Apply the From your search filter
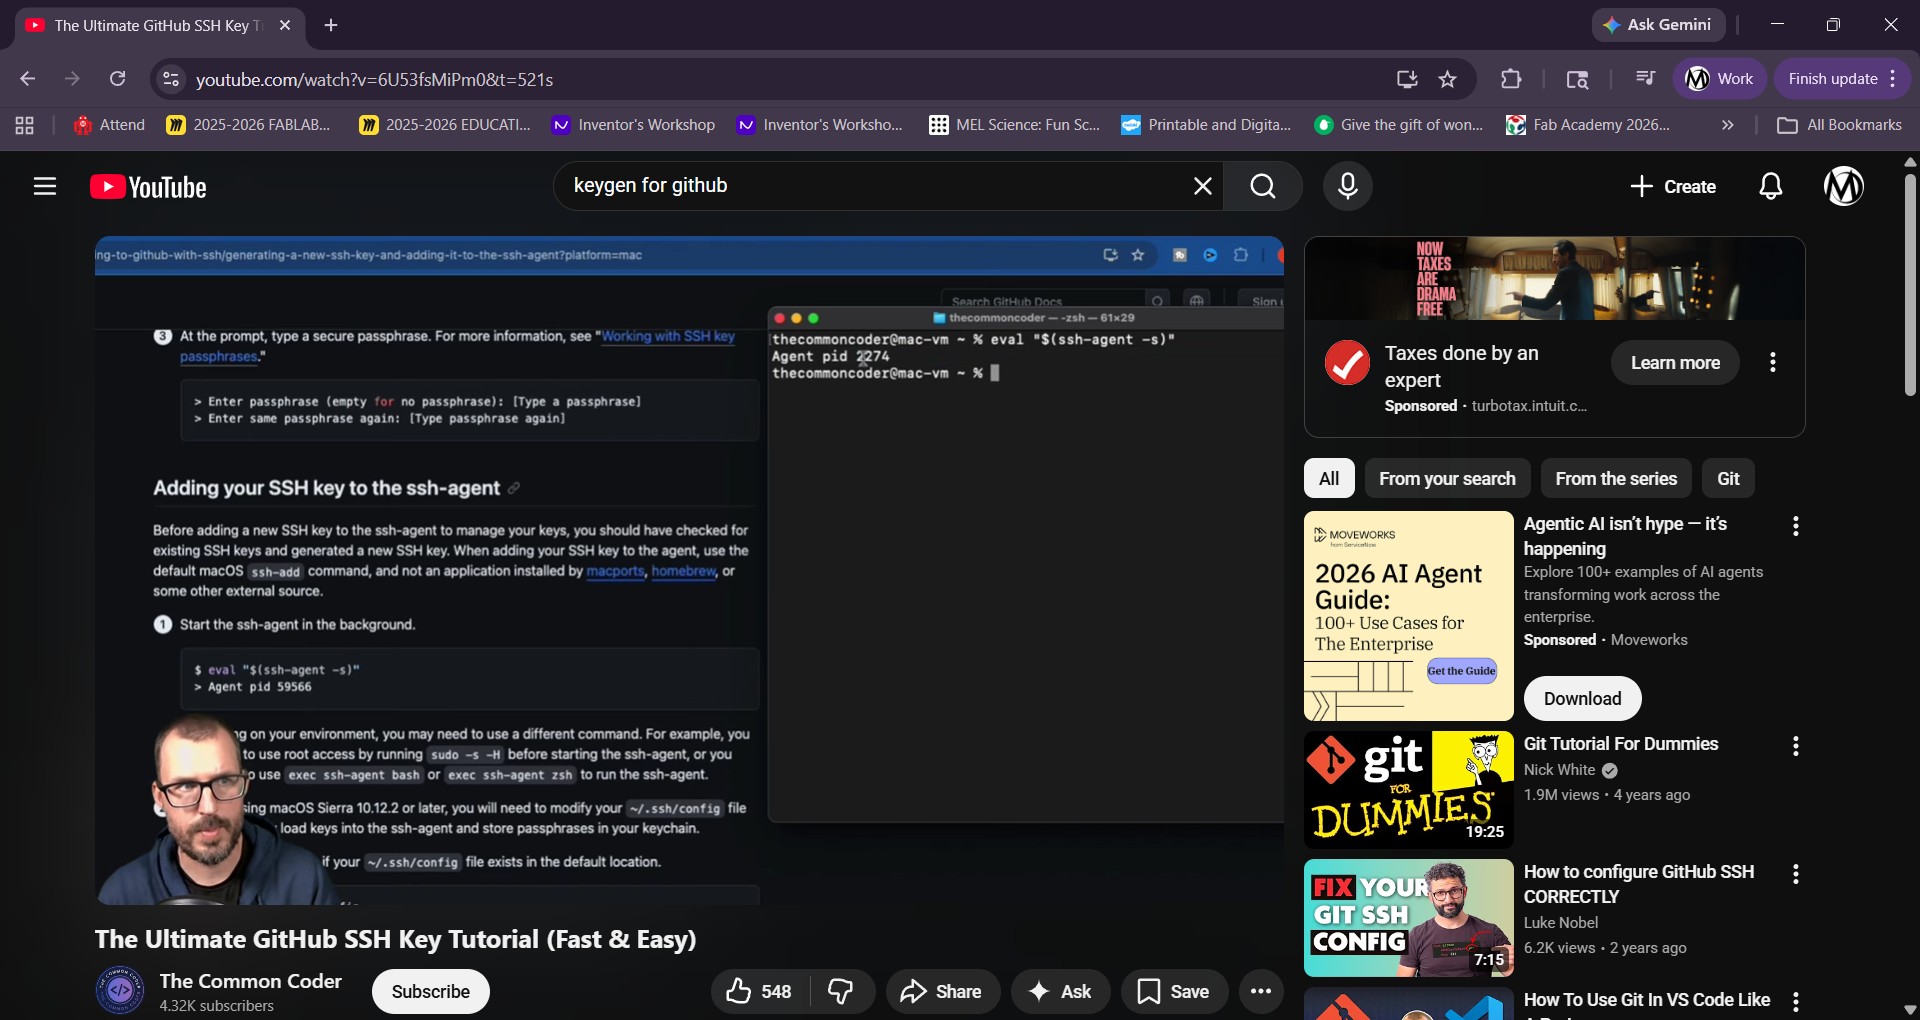This screenshot has width=1920, height=1020. tap(1448, 478)
